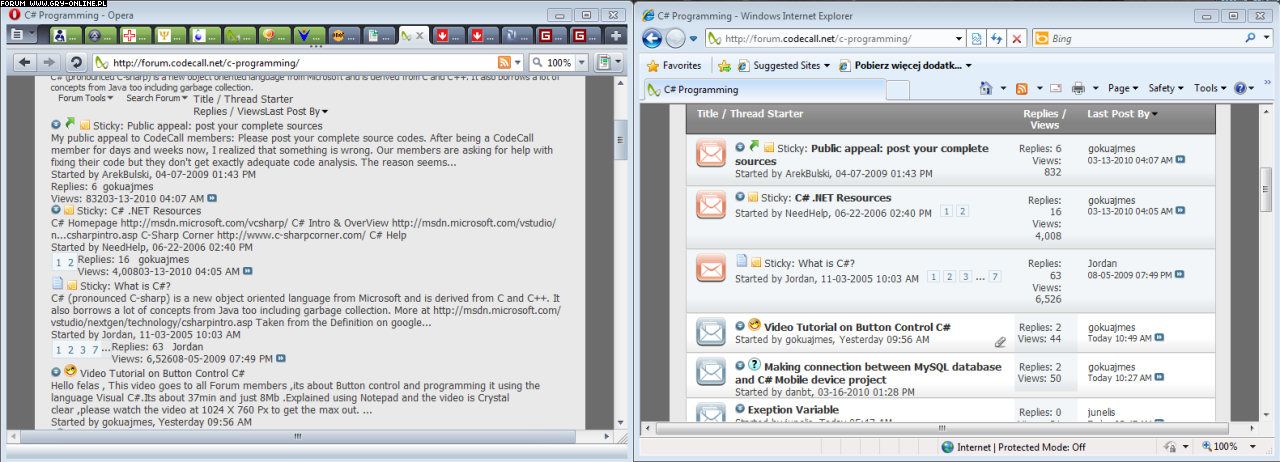
Task: Go back in Internet Explorer
Action: click(652, 38)
